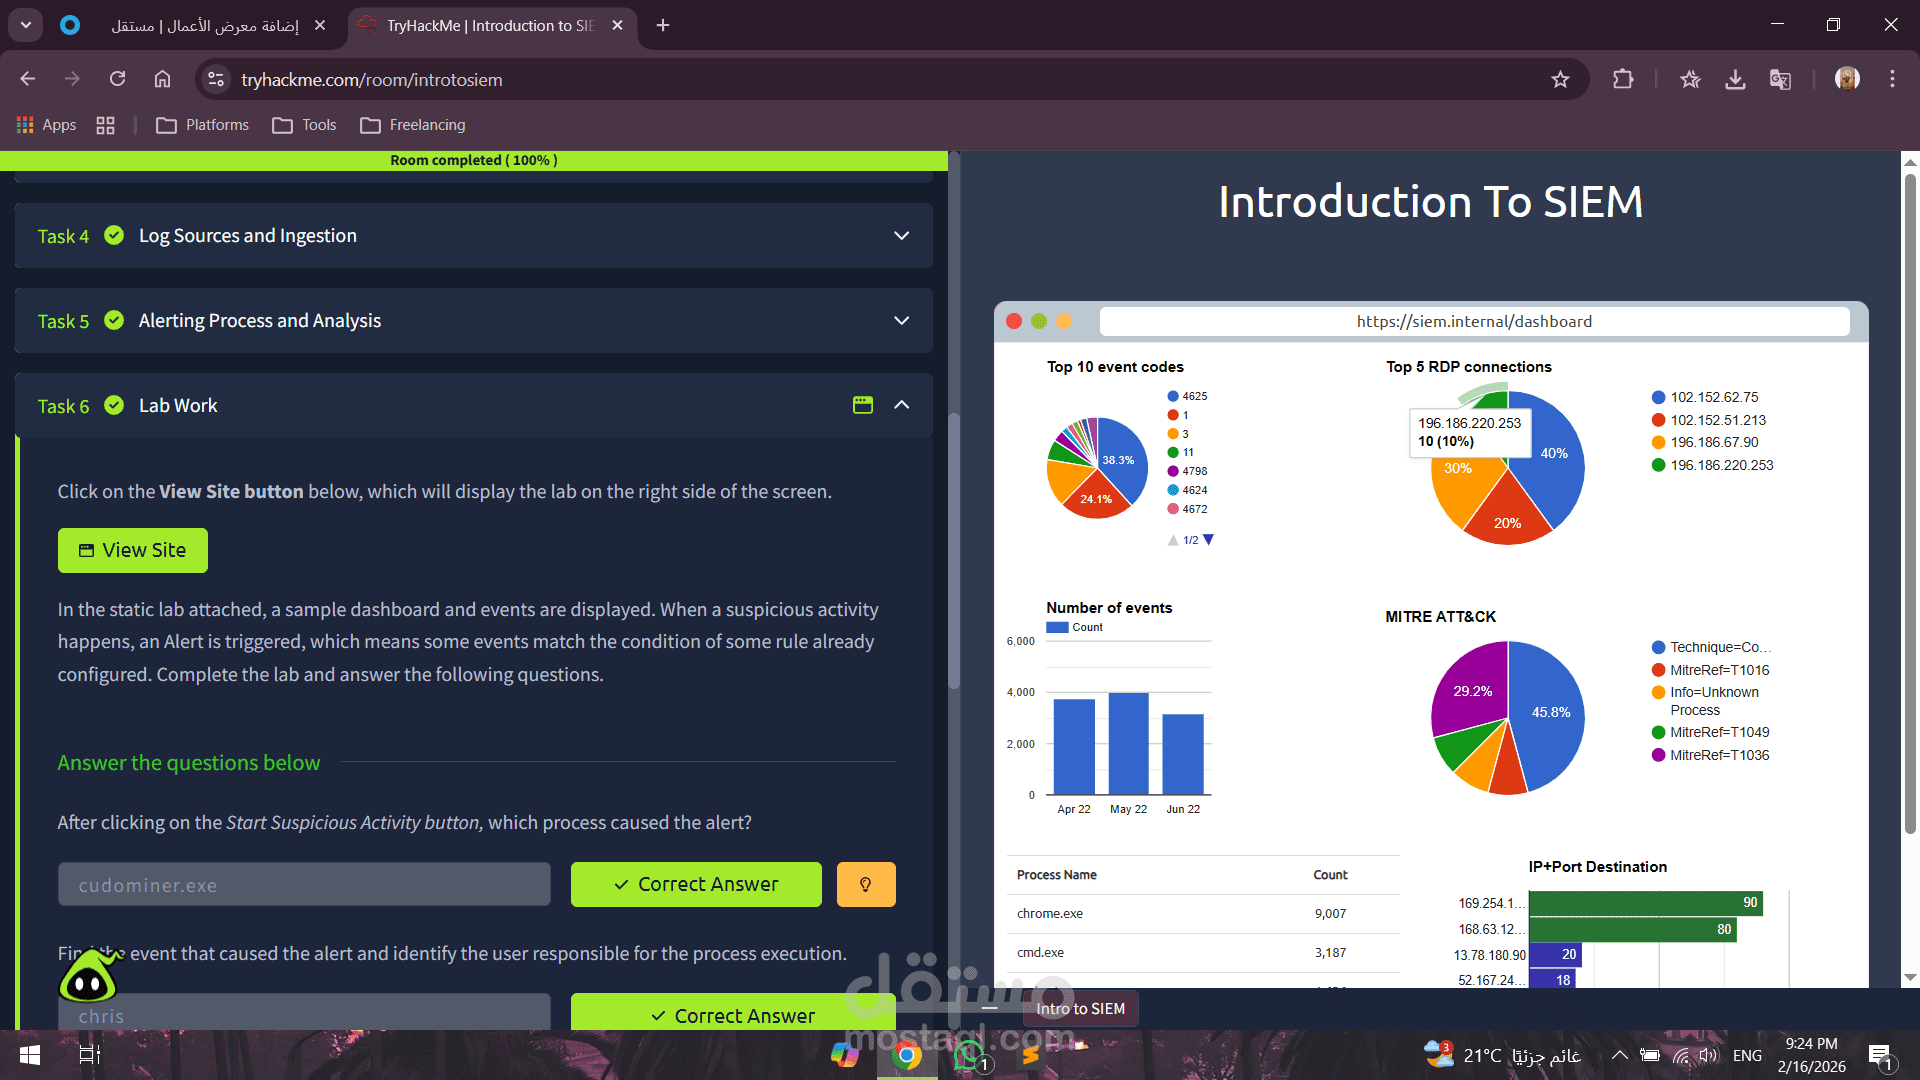Open the Freelancing bookmarks folder
Image resolution: width=1920 pixels, height=1080 pixels.
413,125
